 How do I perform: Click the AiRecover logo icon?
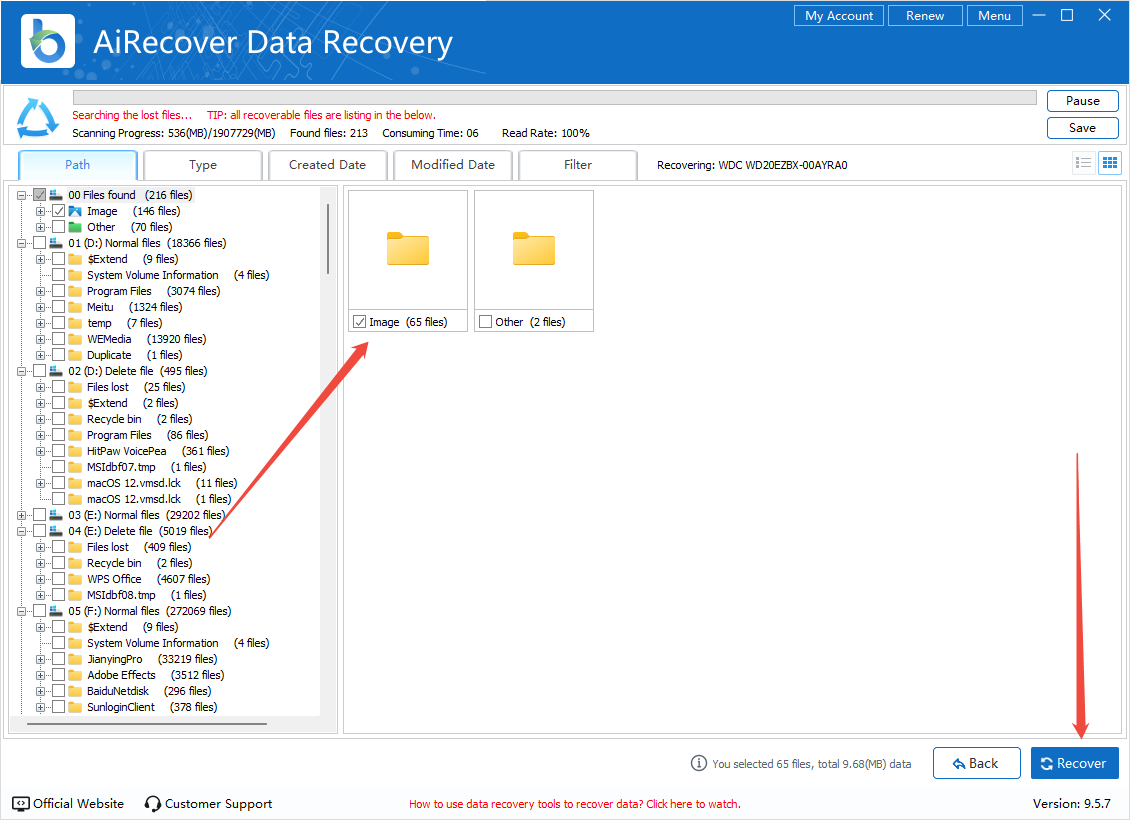pyautogui.click(x=47, y=41)
